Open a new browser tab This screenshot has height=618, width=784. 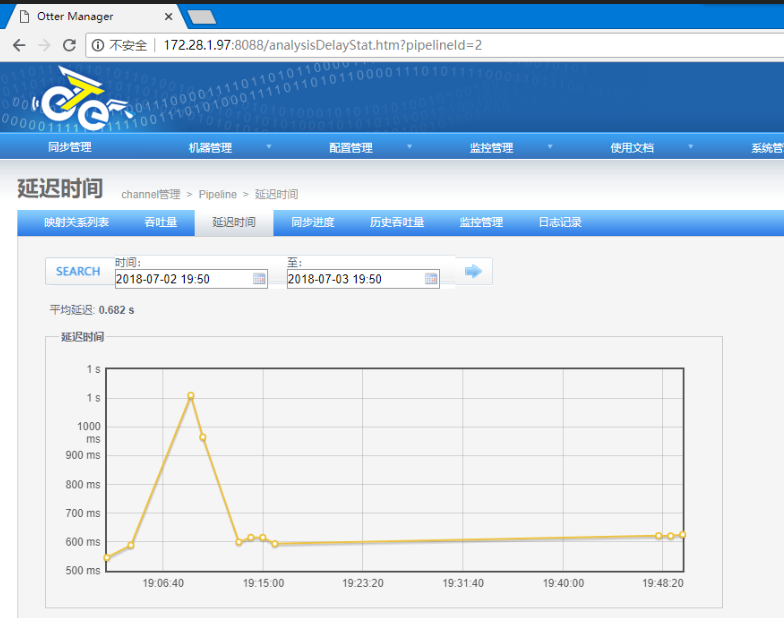[202, 18]
